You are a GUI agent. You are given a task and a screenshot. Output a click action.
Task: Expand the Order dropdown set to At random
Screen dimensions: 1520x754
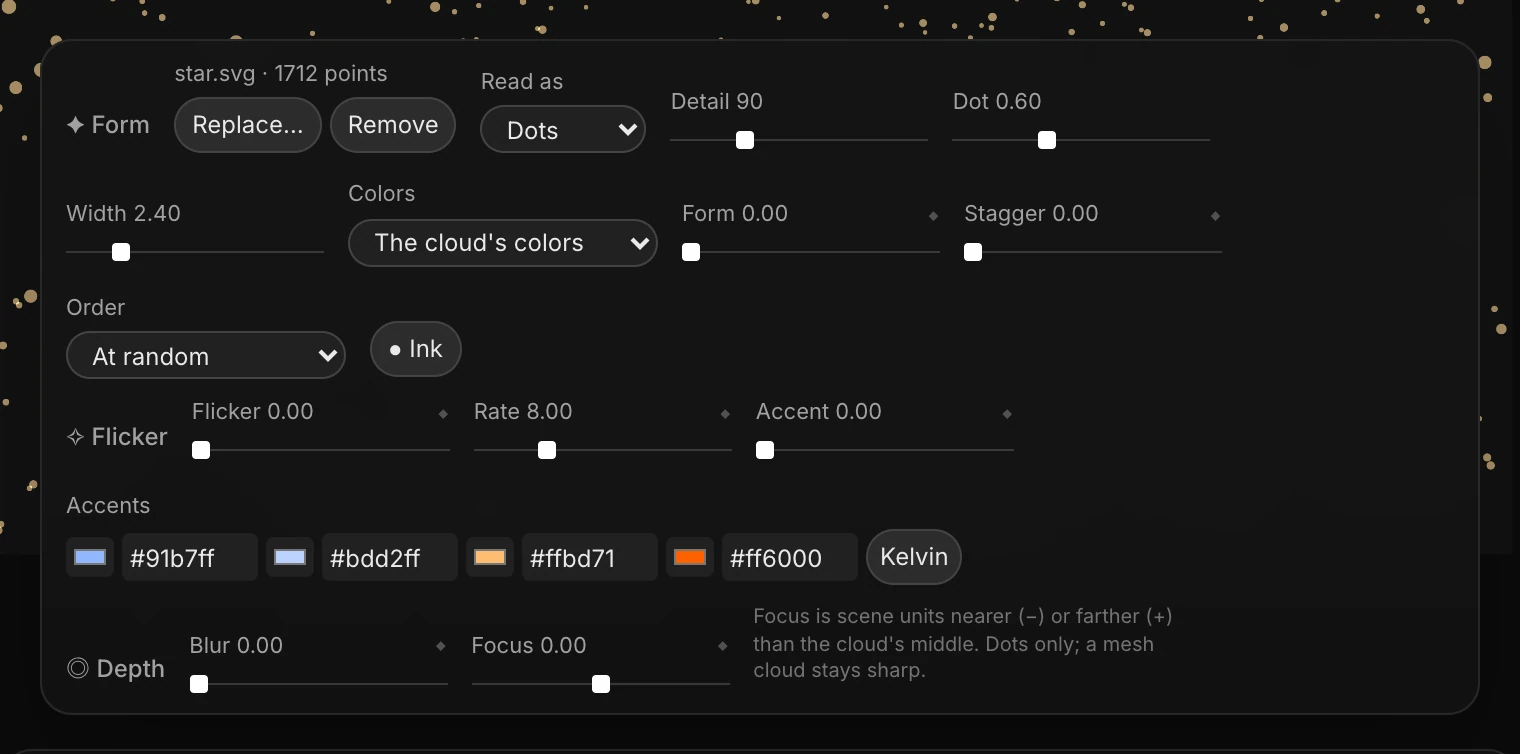tap(206, 356)
